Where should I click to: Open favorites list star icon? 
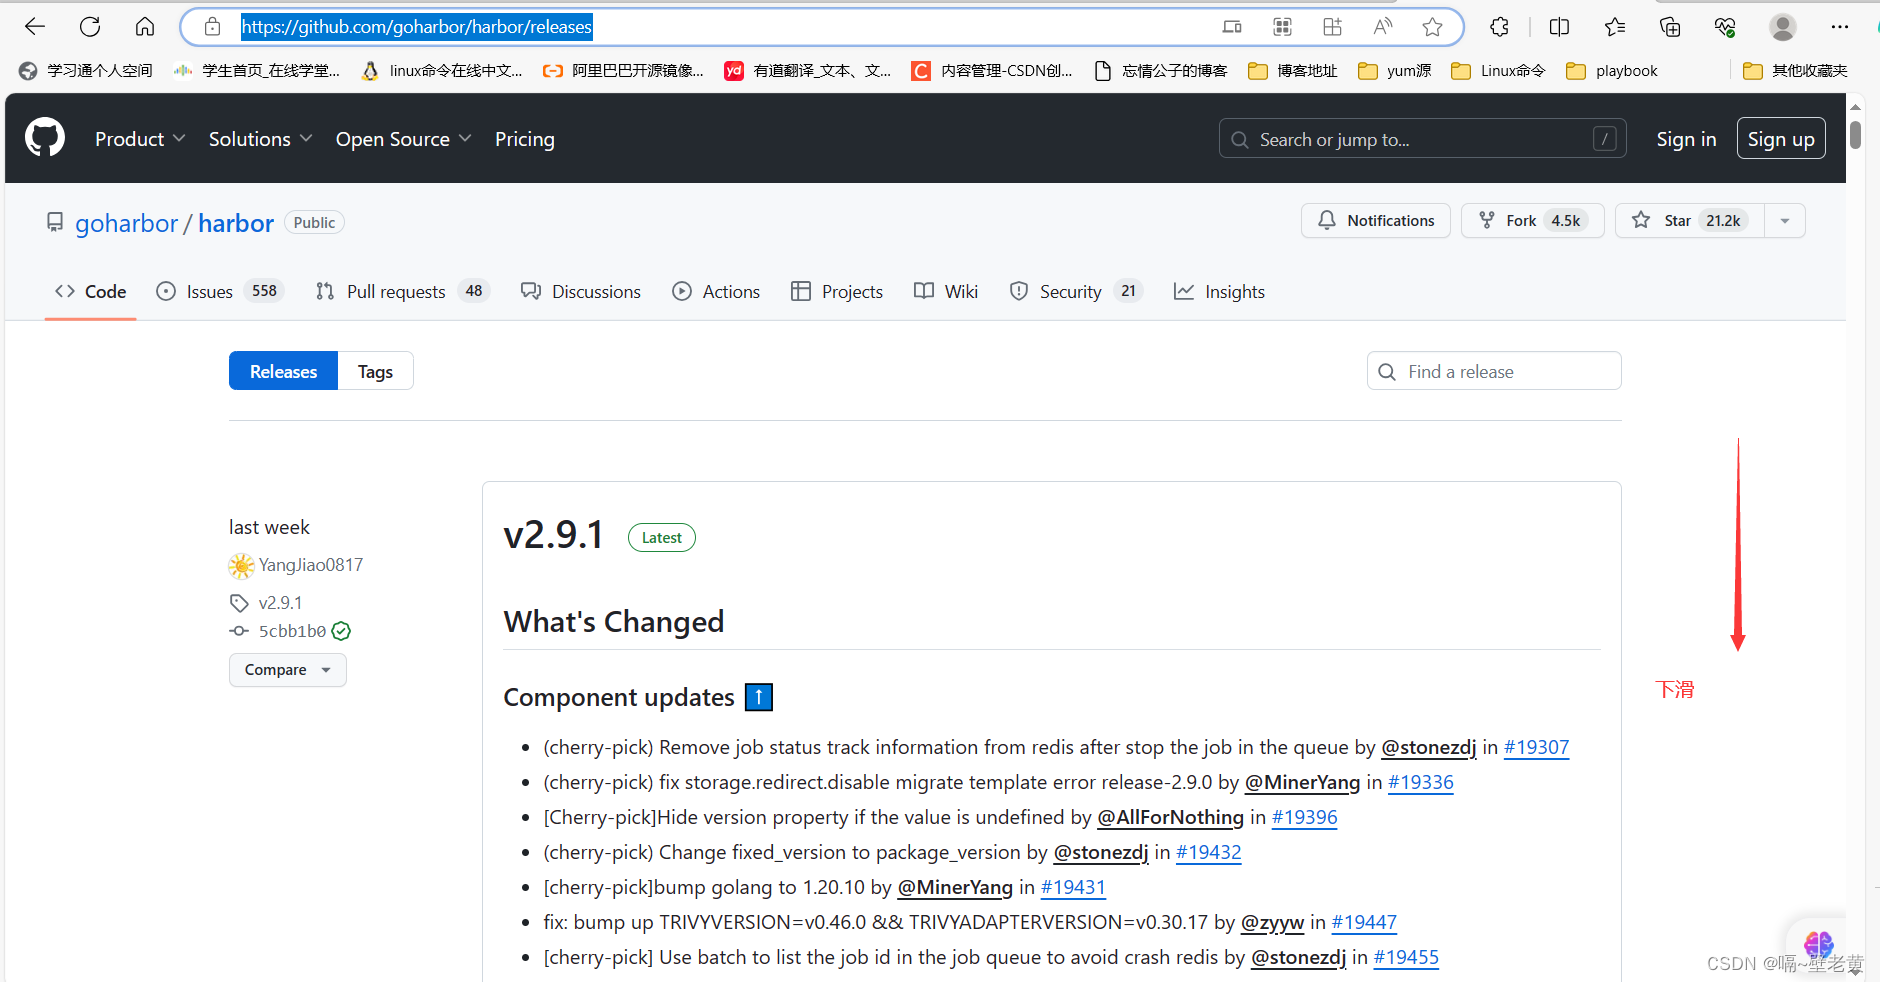point(1615,27)
